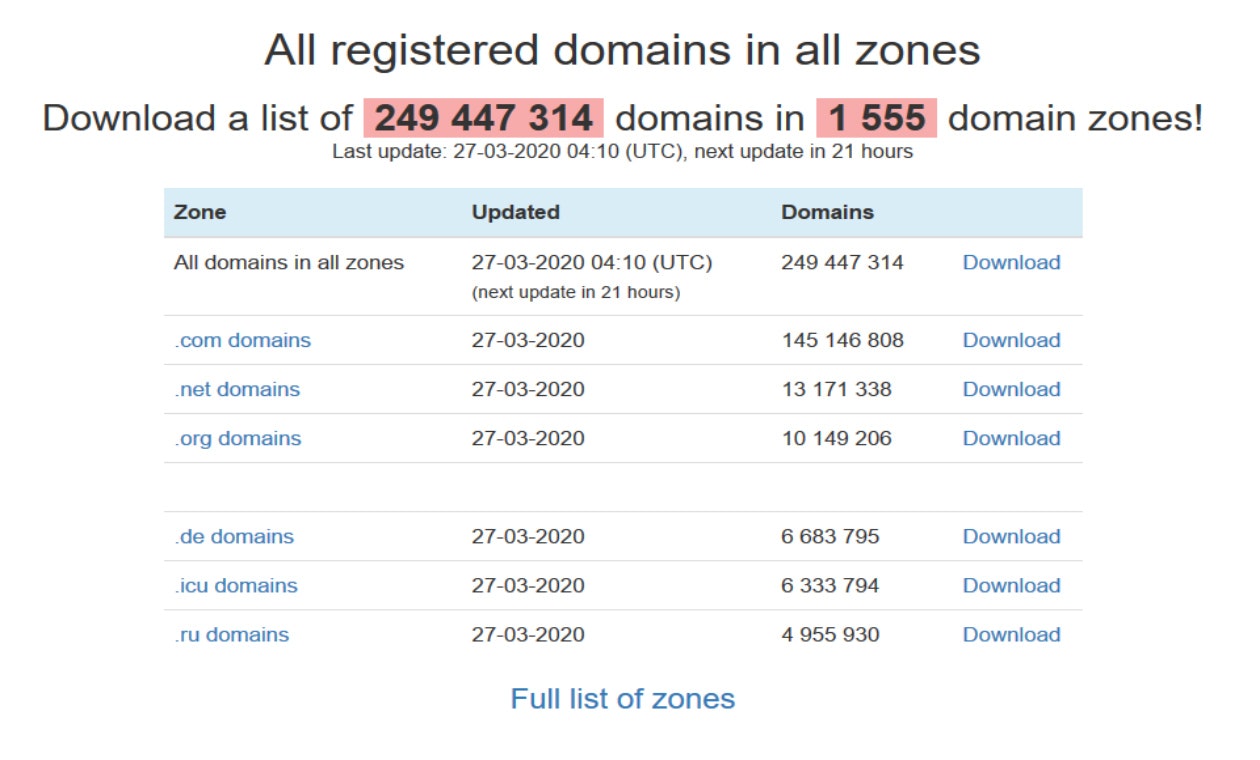Viewport: 1260px width, 760px height.
Task: Click the 'Last update' line under the heading
Action: tap(622, 152)
